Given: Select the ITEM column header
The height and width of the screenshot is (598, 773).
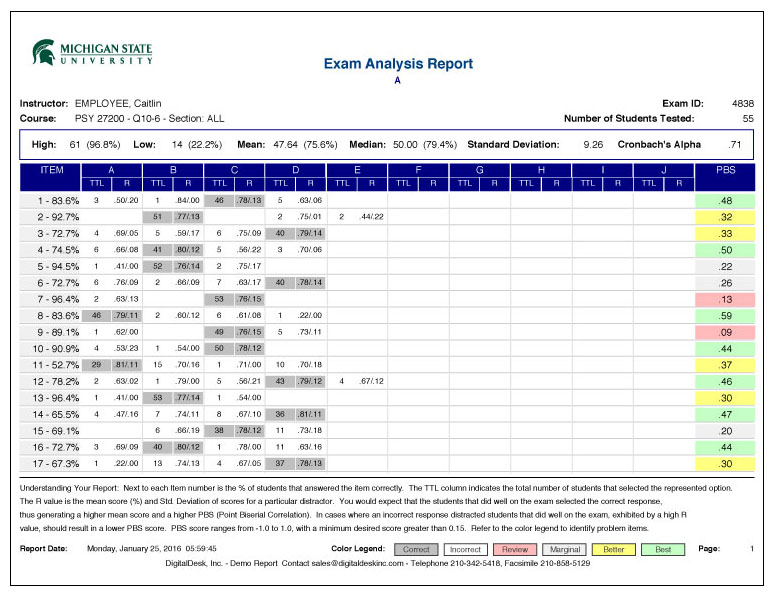Looking at the screenshot, I should [x=50, y=171].
